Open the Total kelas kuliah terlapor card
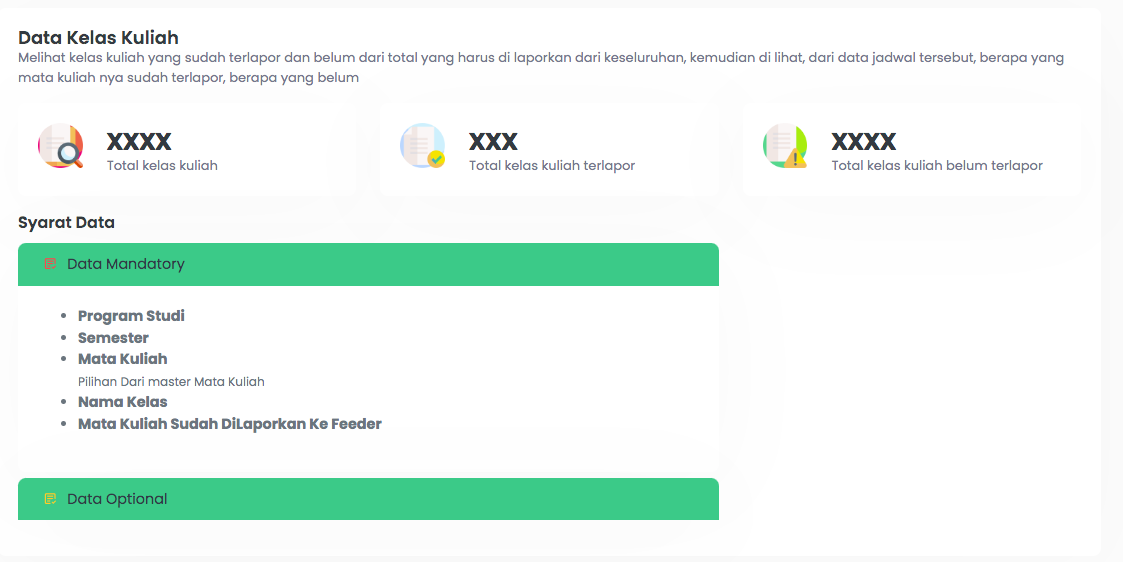The width and height of the screenshot is (1123, 562). 549,149
